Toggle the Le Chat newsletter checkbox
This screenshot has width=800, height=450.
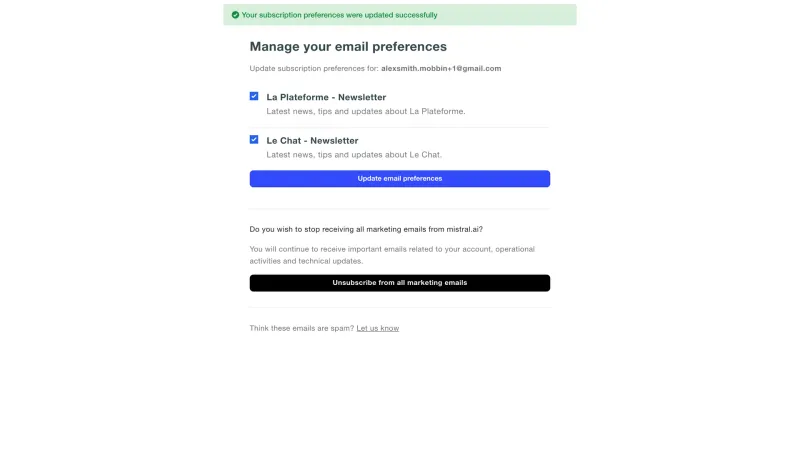(254, 139)
